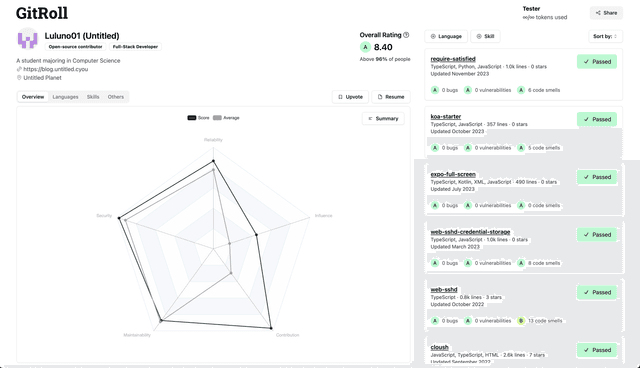
Task: Click the Overall Rating help icon
Action: click(x=406, y=35)
